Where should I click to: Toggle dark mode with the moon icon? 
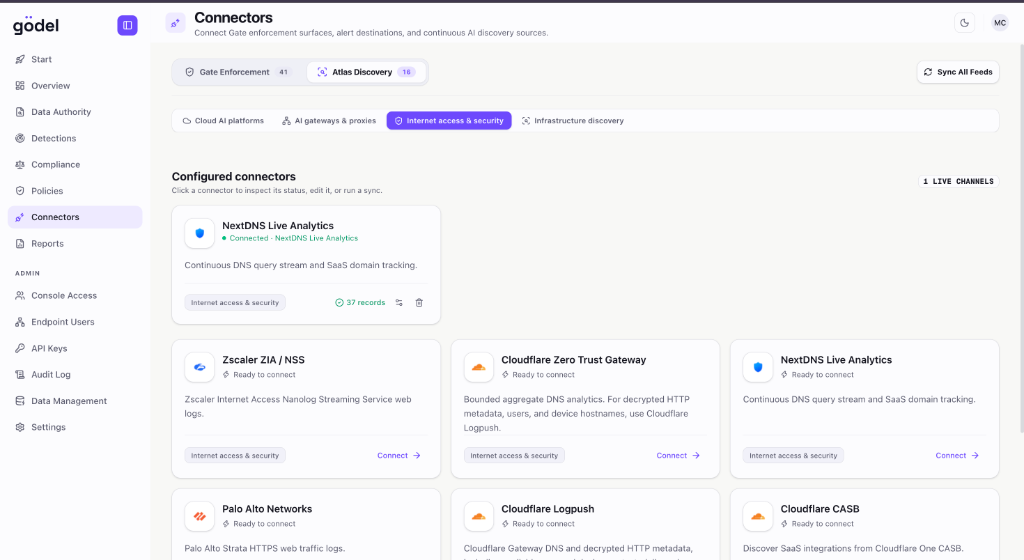click(x=965, y=23)
